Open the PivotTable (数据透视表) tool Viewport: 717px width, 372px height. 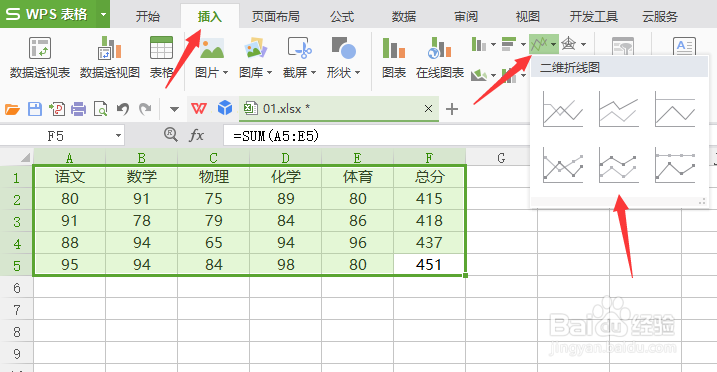point(40,58)
